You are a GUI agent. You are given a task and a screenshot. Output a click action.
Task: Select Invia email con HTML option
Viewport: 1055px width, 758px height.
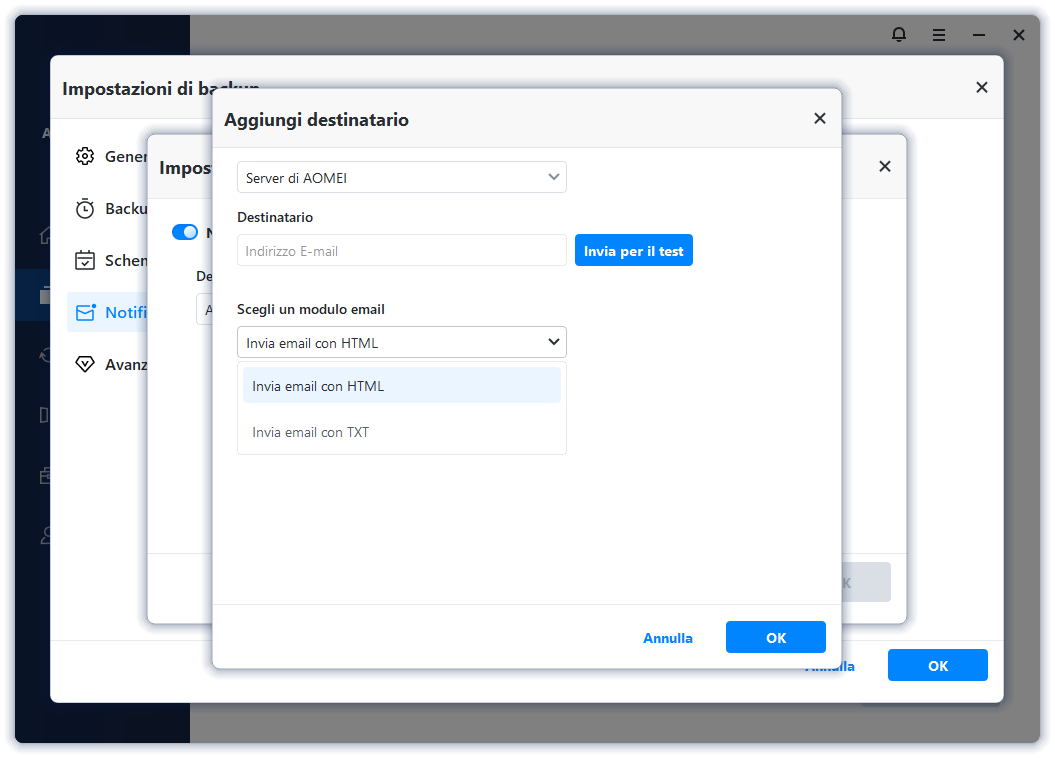(x=402, y=386)
